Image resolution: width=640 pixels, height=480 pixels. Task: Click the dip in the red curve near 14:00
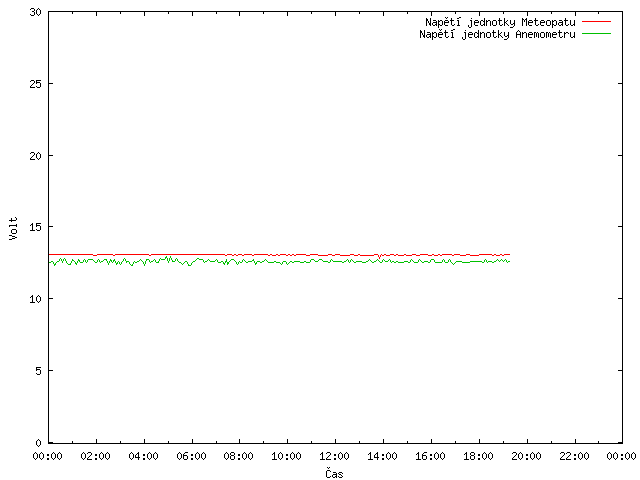click(x=380, y=257)
